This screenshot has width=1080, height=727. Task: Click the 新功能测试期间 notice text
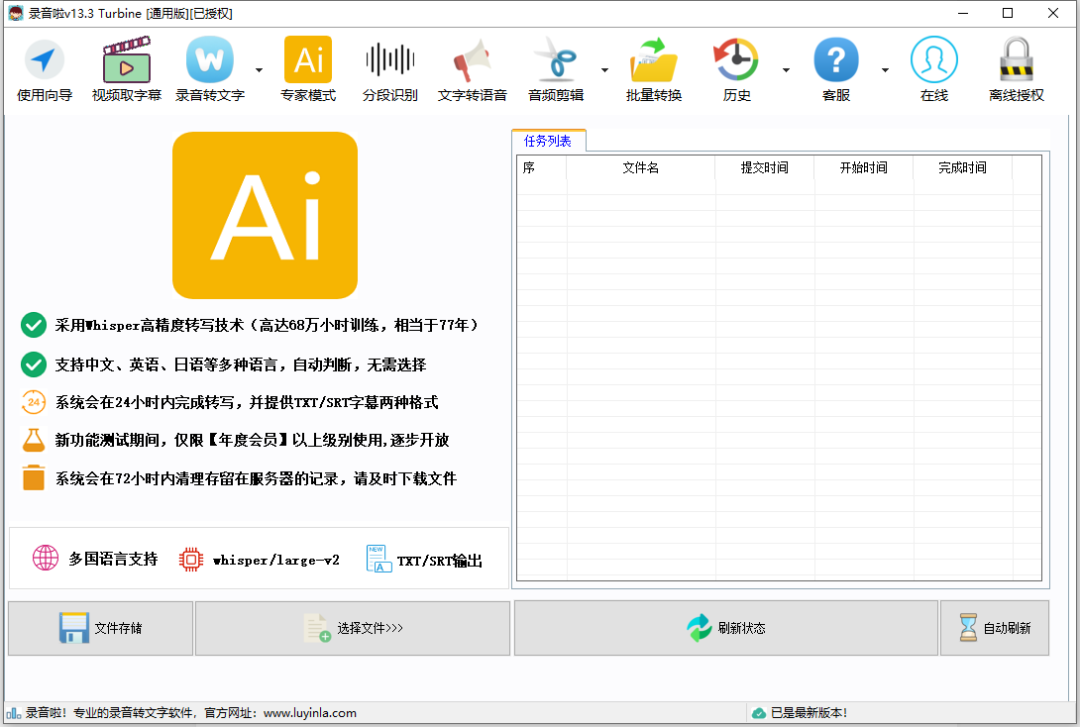pos(252,440)
